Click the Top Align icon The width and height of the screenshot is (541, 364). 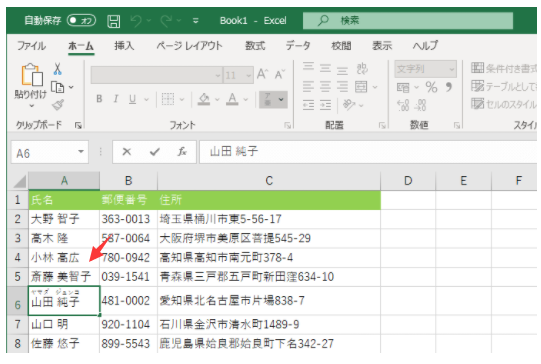(x=308, y=66)
